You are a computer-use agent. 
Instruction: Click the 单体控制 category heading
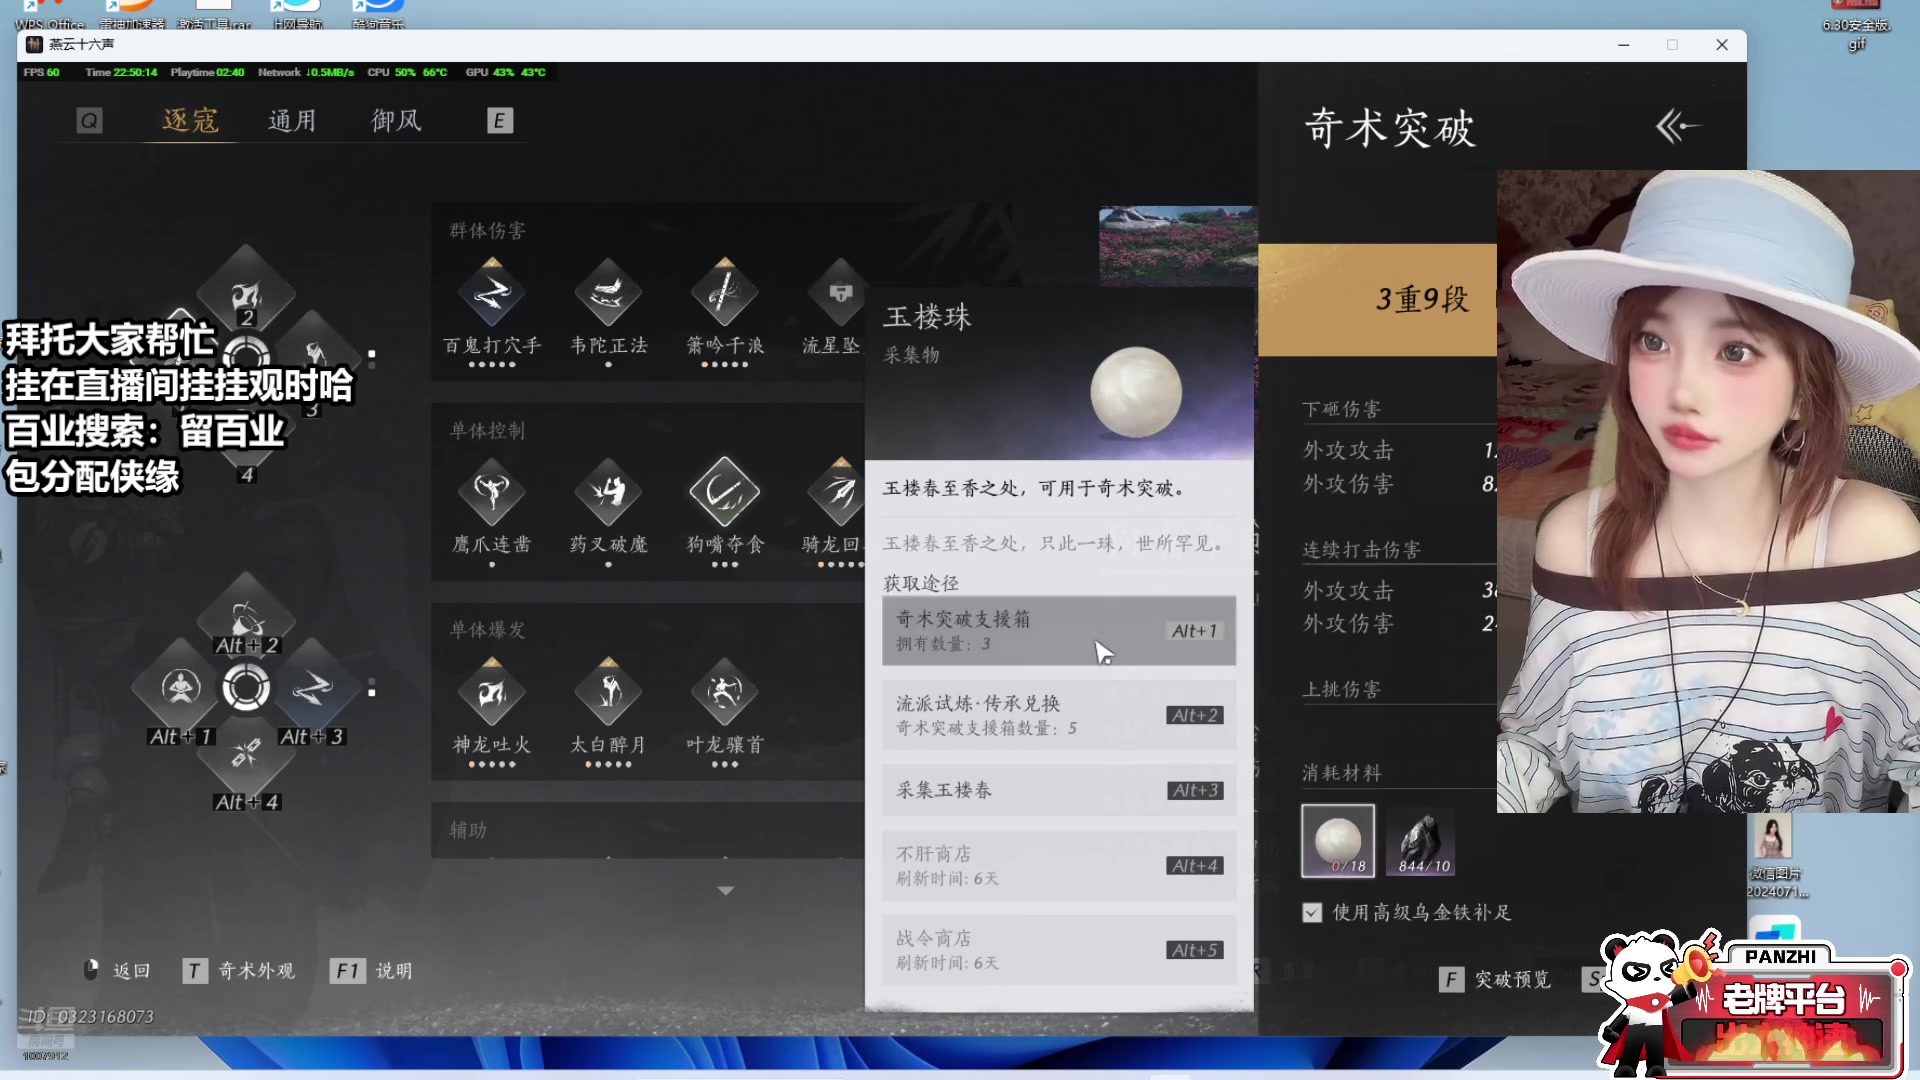click(x=487, y=431)
